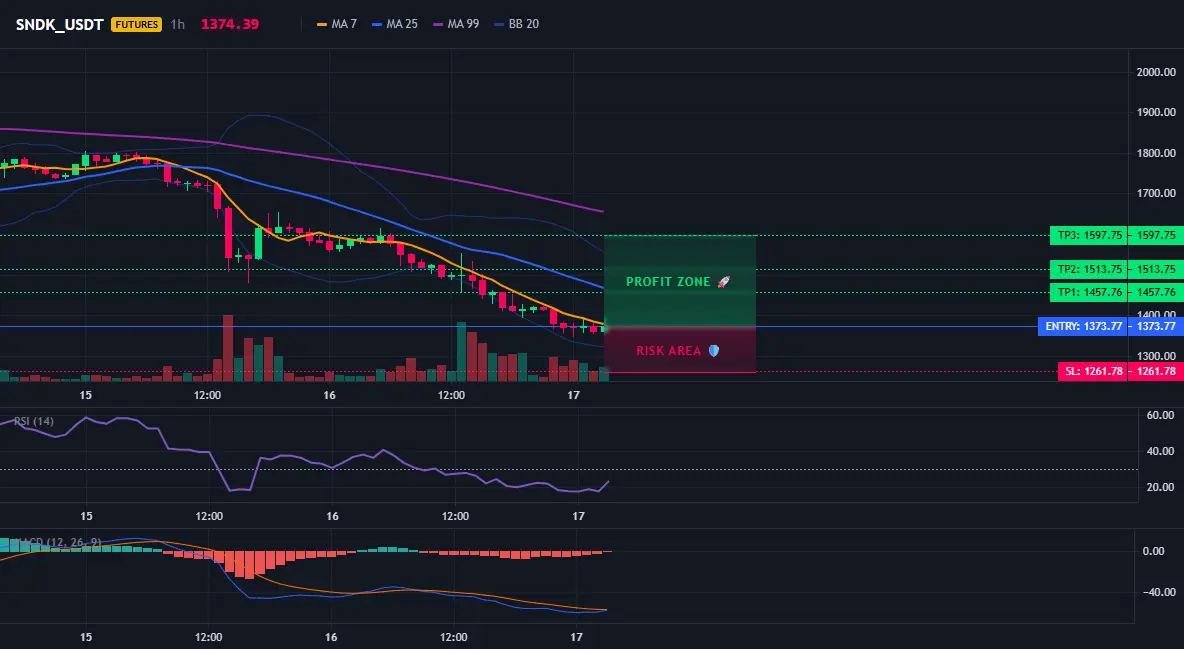Viewport: 1184px width, 649px height.
Task: Click the 1373.77 price axis tag
Action: point(1156,326)
